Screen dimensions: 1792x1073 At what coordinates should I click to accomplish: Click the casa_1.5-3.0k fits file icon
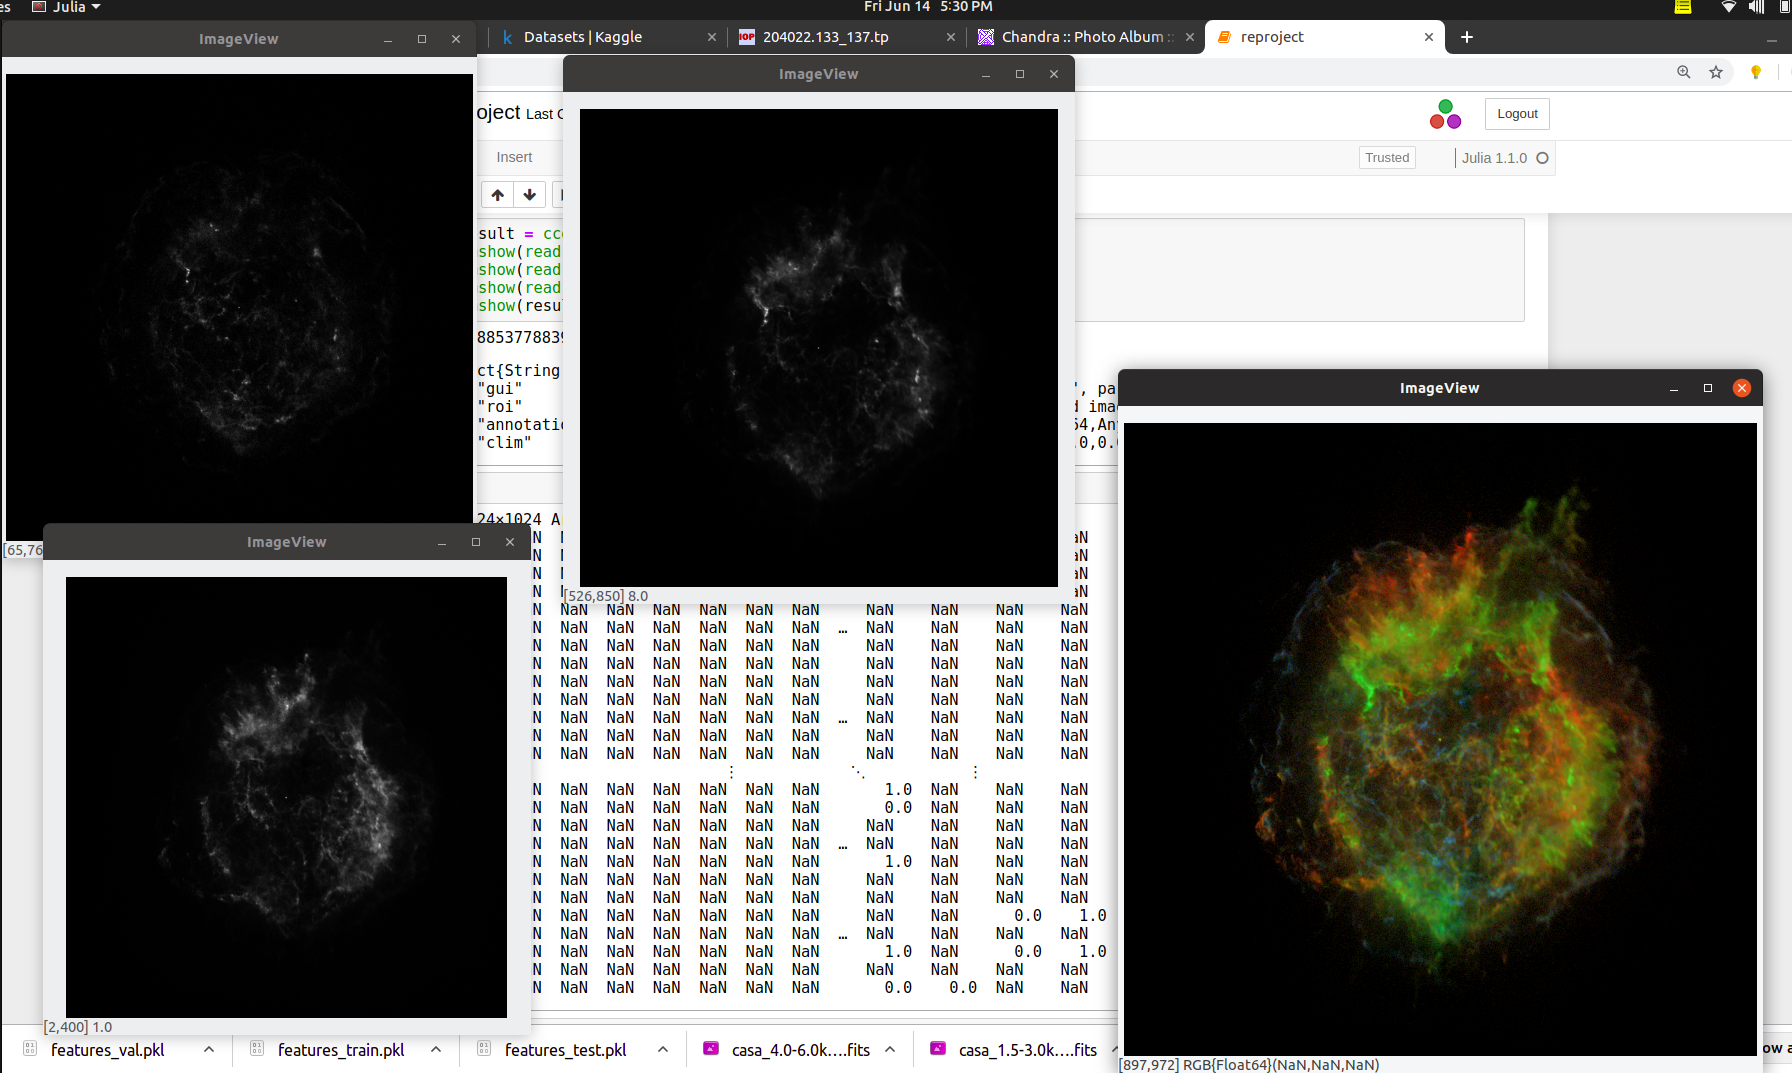point(938,1048)
